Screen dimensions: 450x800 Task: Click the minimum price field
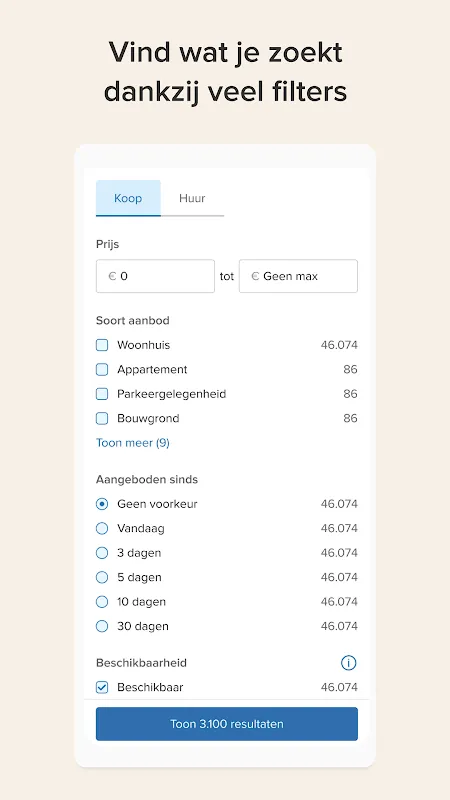155,276
